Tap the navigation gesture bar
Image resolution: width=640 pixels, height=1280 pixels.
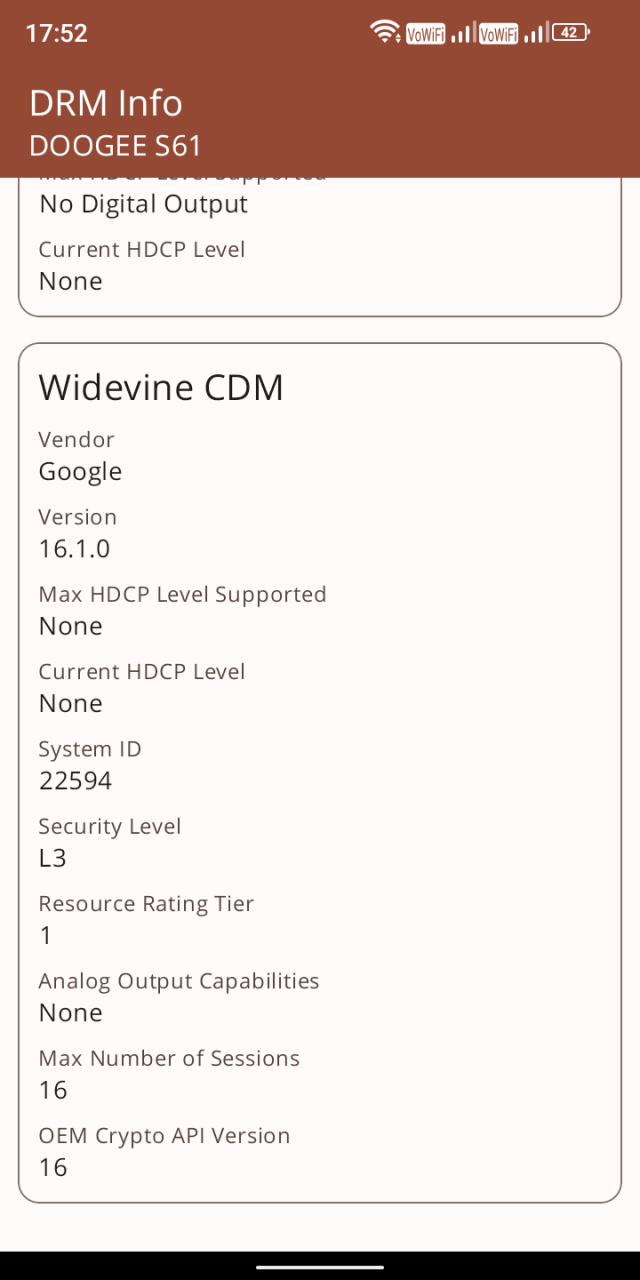tap(320, 1266)
